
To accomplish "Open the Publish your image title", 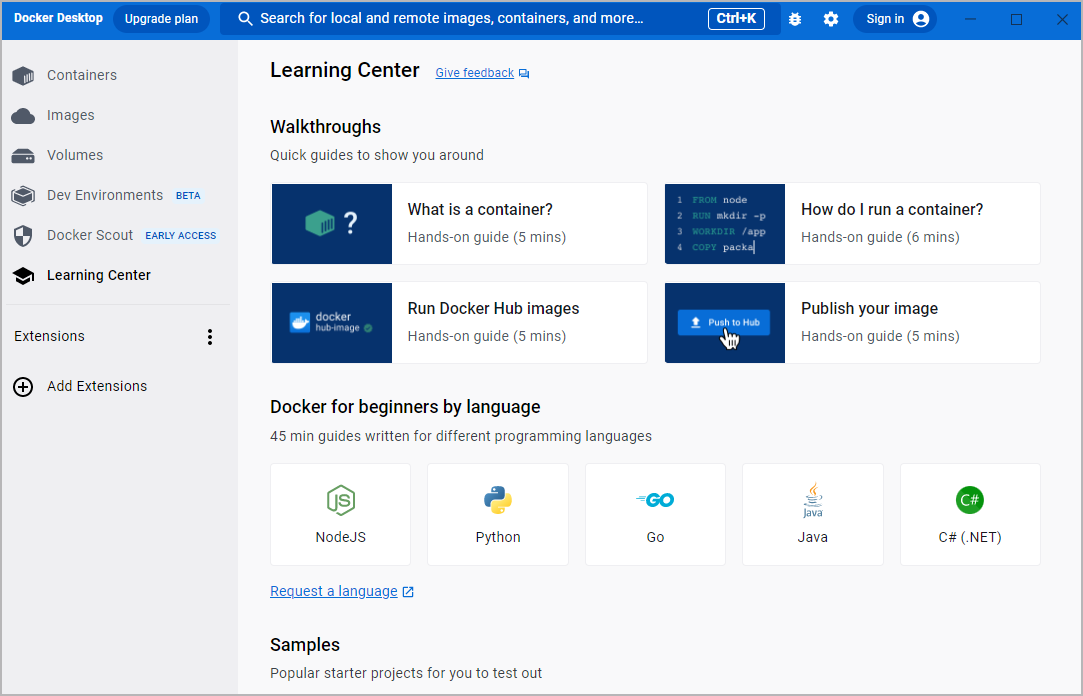I will tap(870, 309).
